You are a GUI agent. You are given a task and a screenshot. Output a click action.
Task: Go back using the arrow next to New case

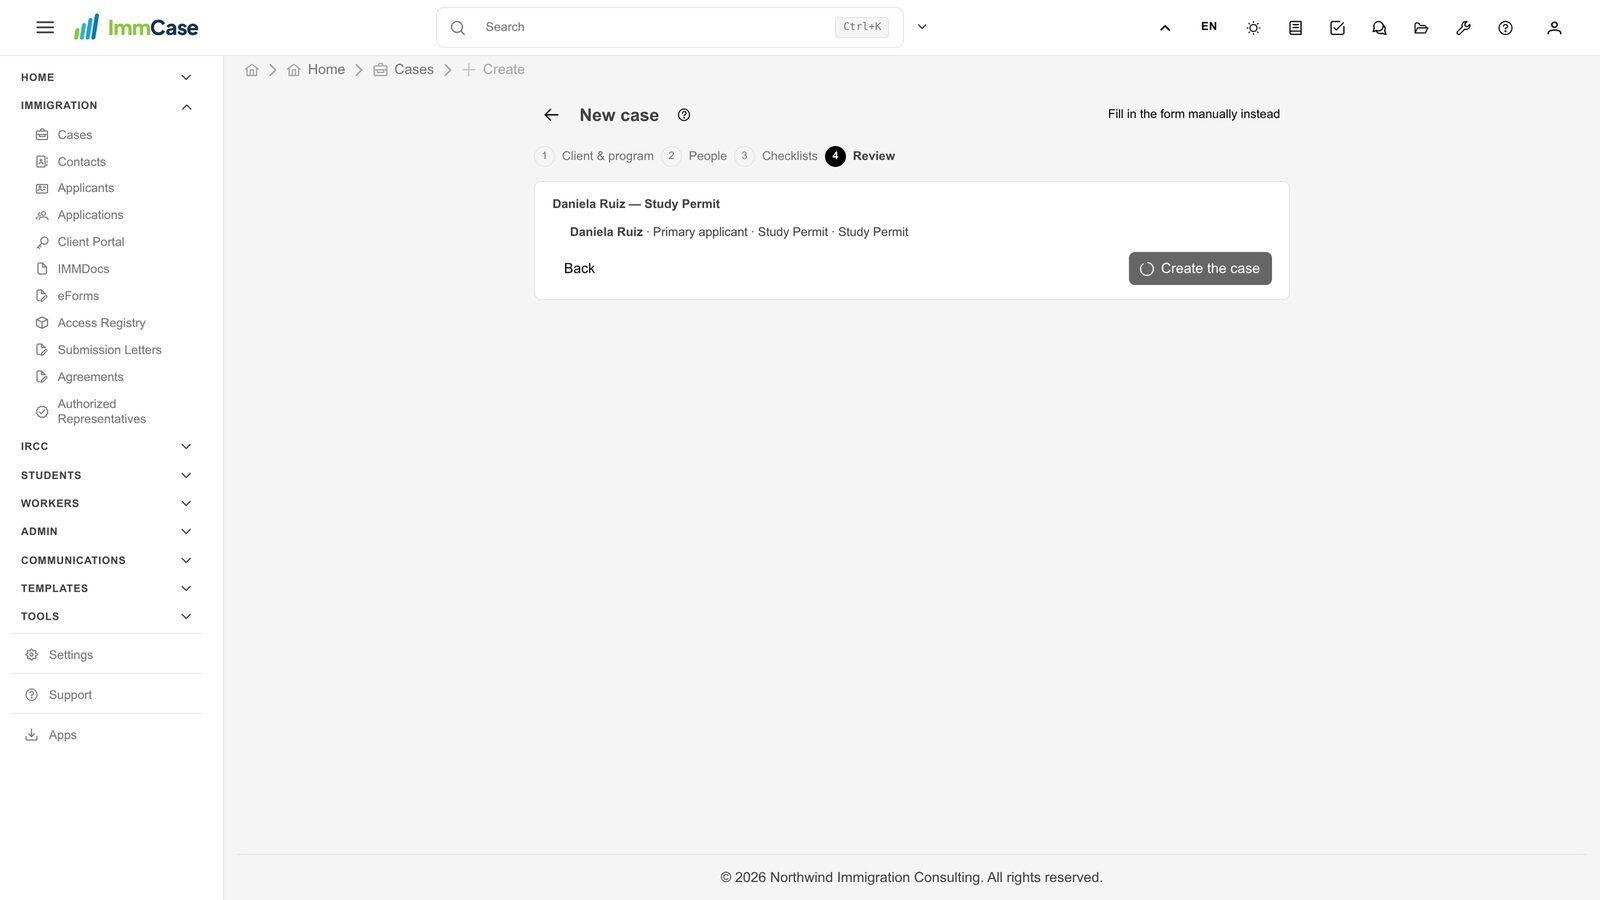(551, 115)
